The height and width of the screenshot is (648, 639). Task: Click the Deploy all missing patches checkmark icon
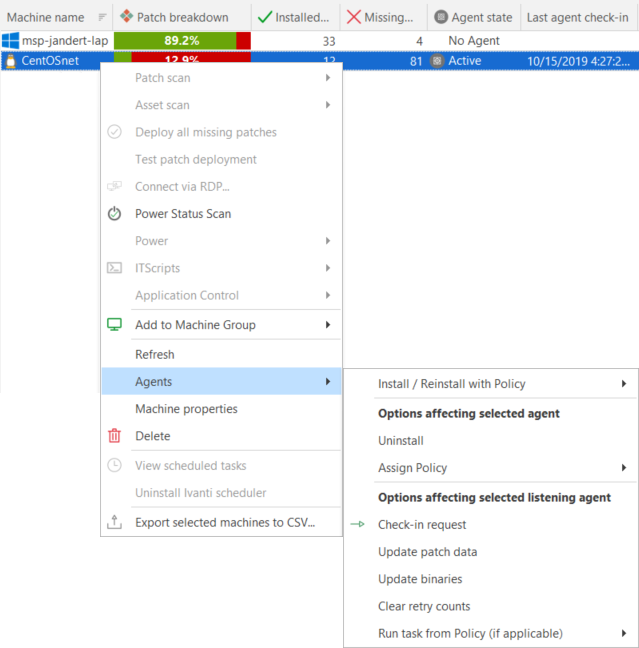(114, 132)
